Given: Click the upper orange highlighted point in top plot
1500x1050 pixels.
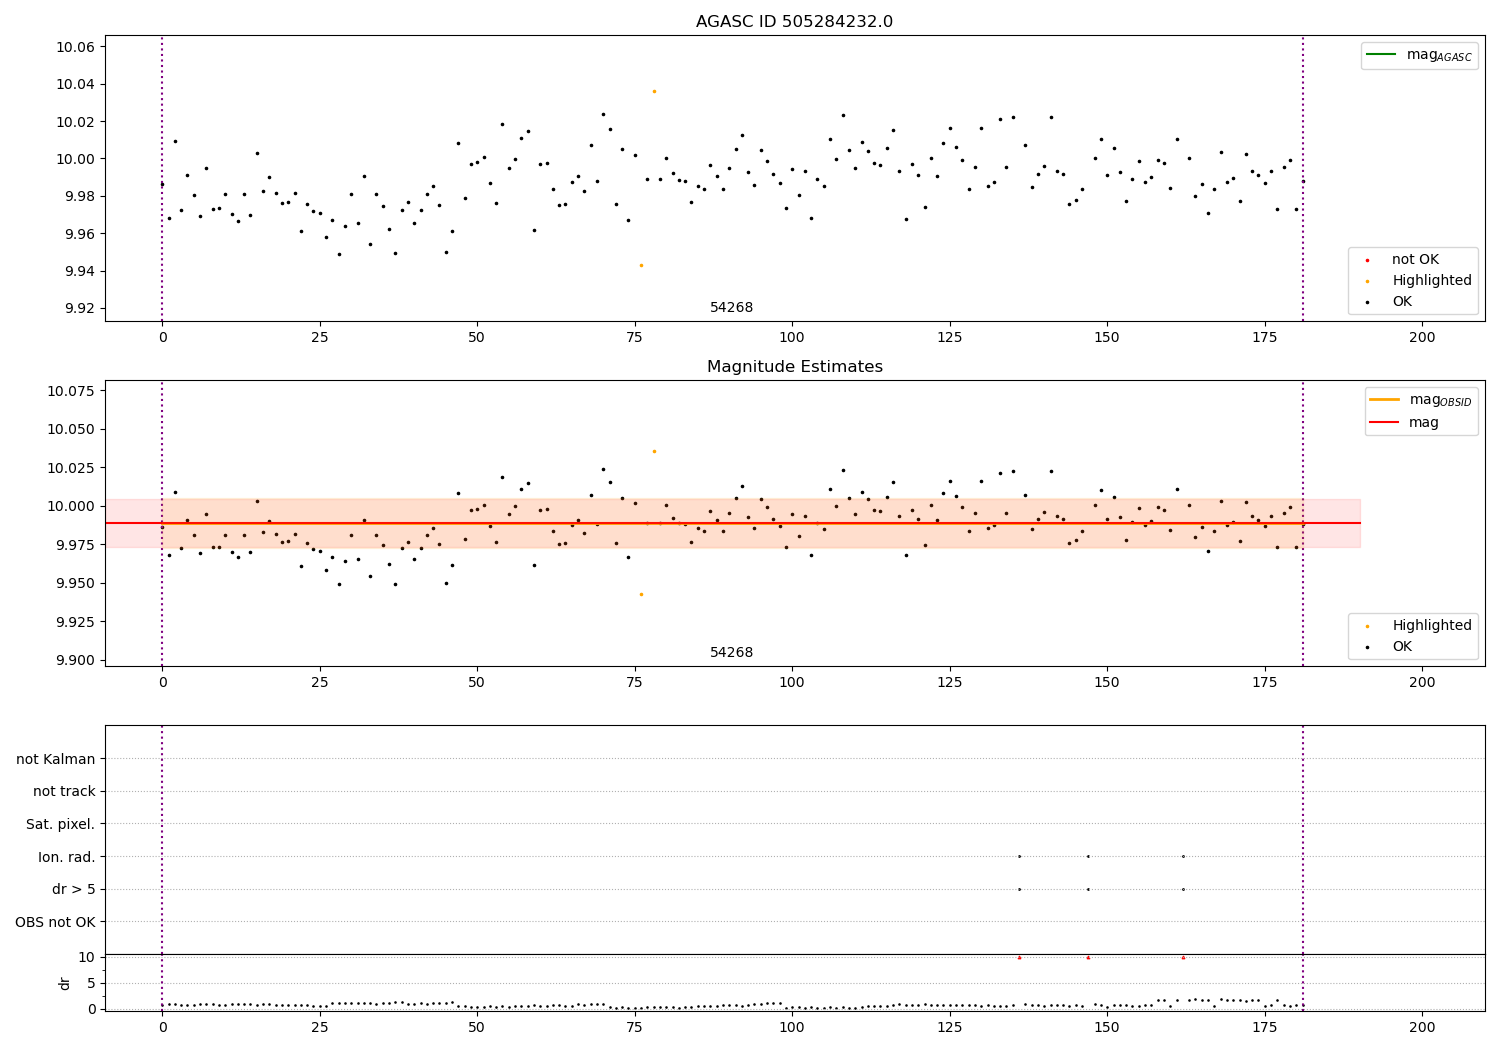Looking at the screenshot, I should pos(654,91).
